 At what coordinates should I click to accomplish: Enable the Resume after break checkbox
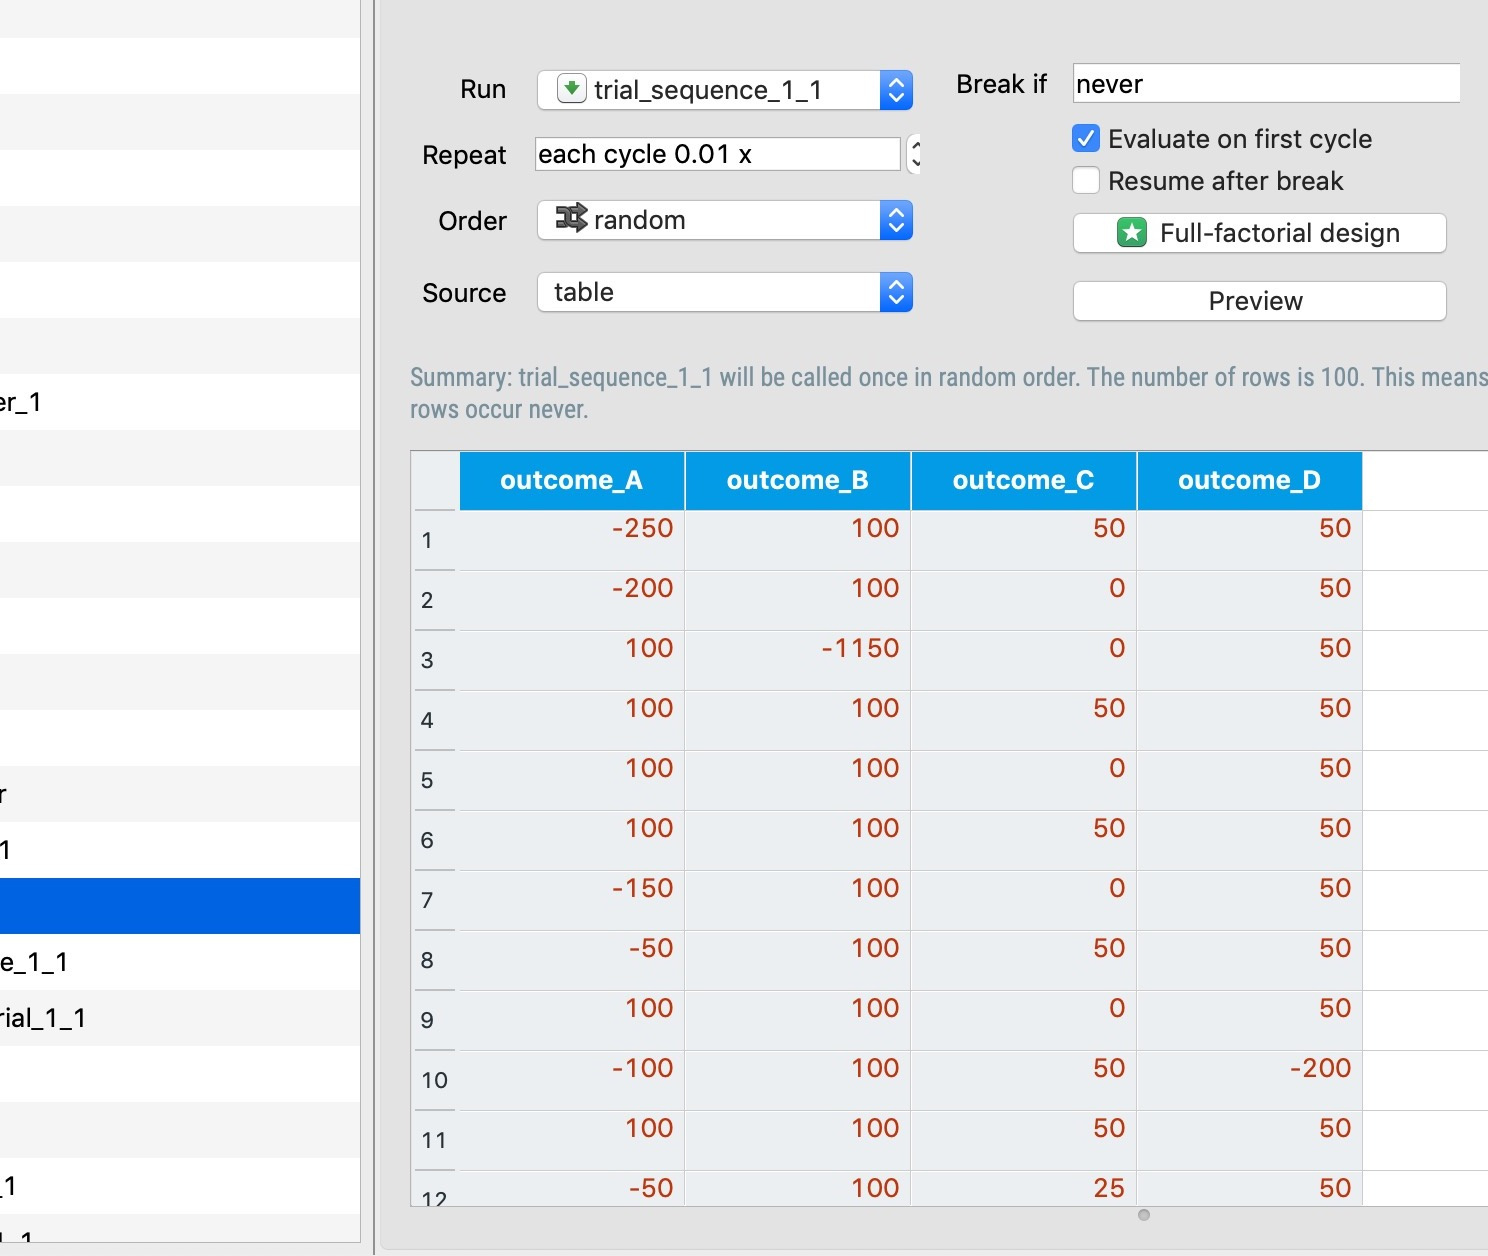point(1086,180)
